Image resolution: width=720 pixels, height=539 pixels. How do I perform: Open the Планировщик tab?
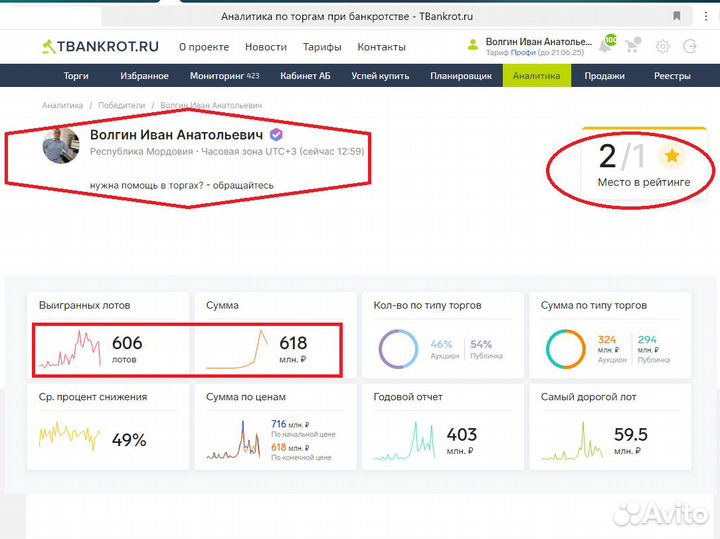pos(461,76)
